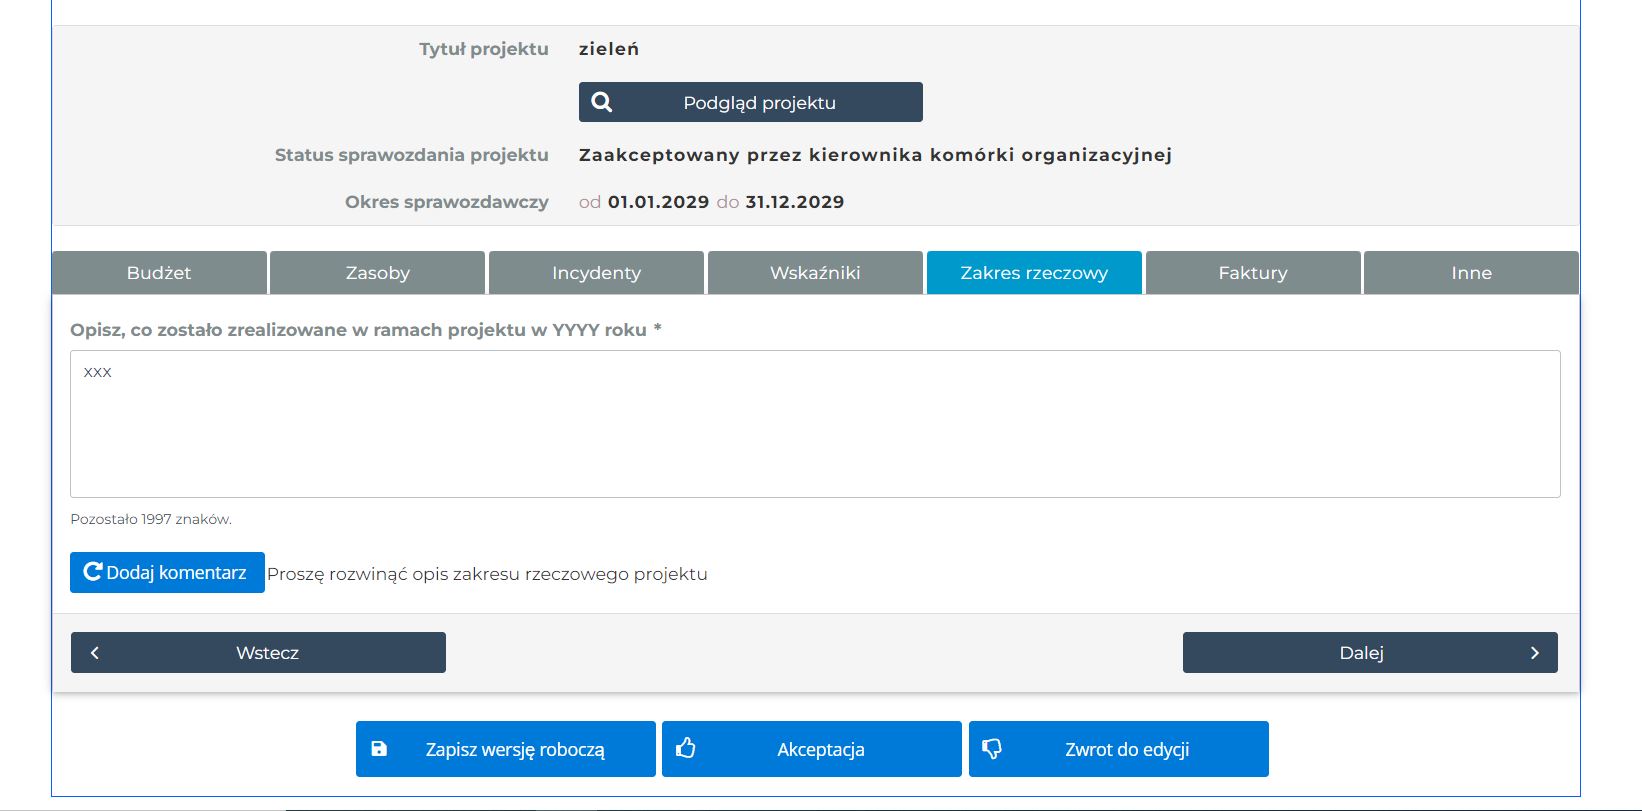This screenshot has width=1642, height=811.
Task: Click the Podgląd projektu button label
Action: pos(759,103)
